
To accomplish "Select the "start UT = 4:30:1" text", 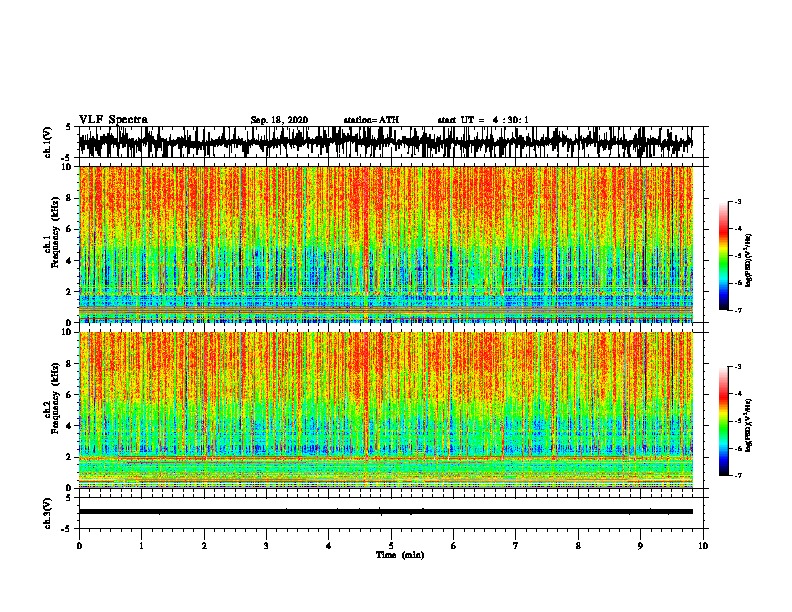I will 483,120.
